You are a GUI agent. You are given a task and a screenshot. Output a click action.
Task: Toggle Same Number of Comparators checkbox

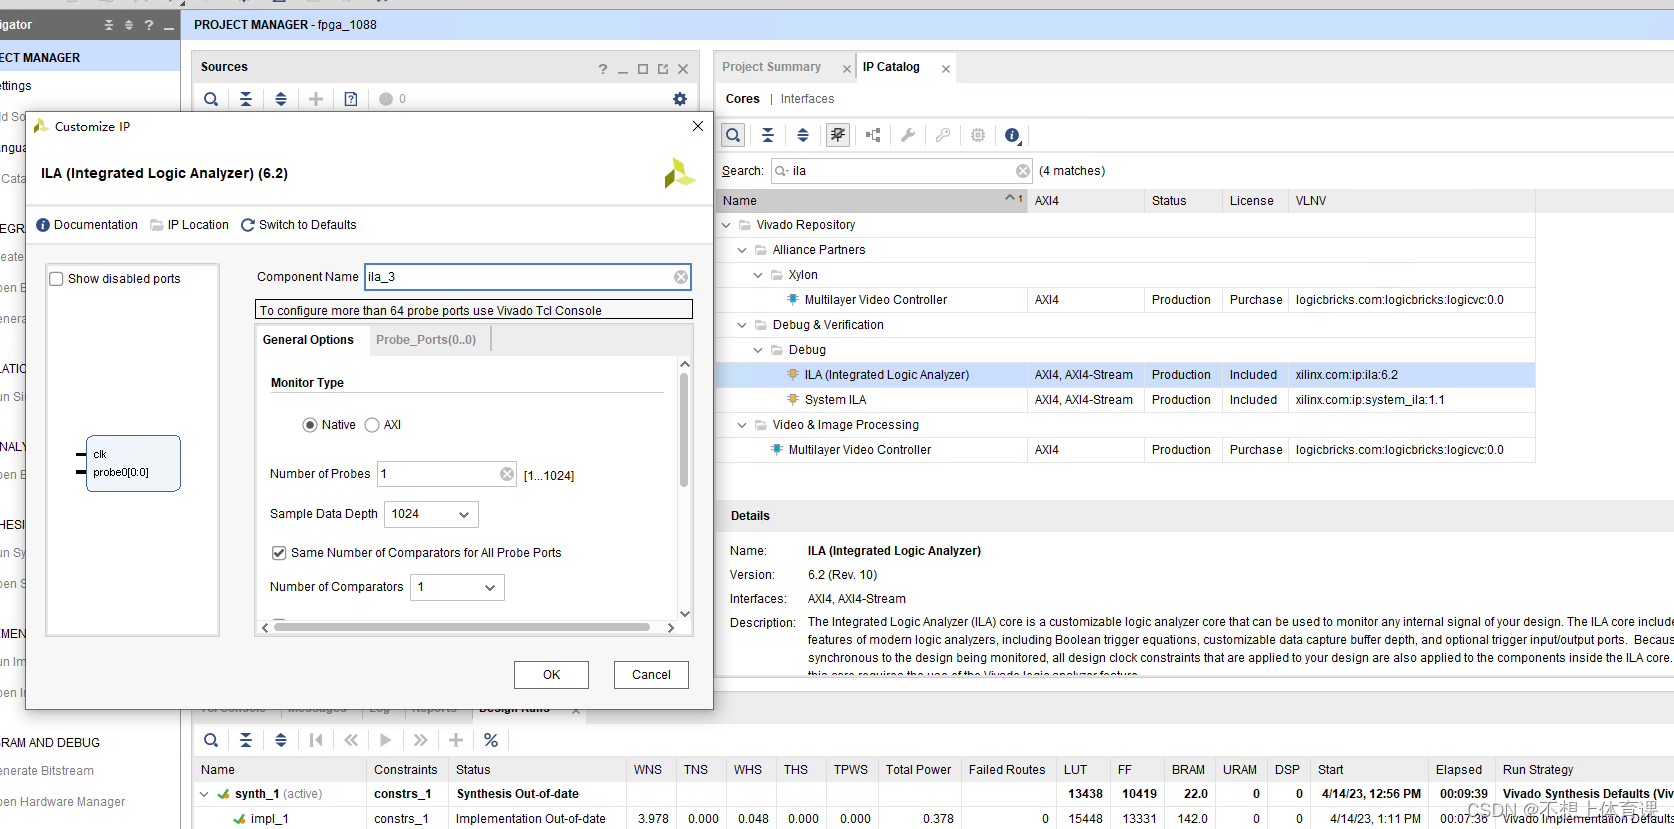click(x=279, y=553)
